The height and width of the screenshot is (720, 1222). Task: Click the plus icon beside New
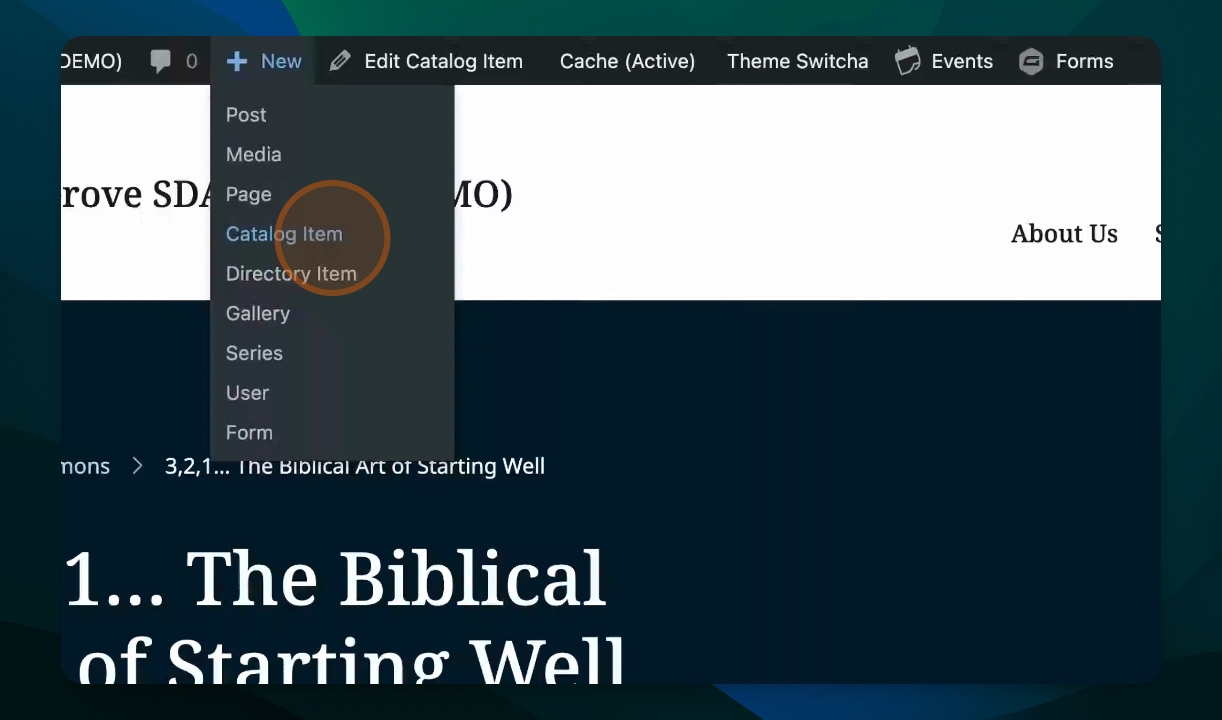(x=236, y=61)
